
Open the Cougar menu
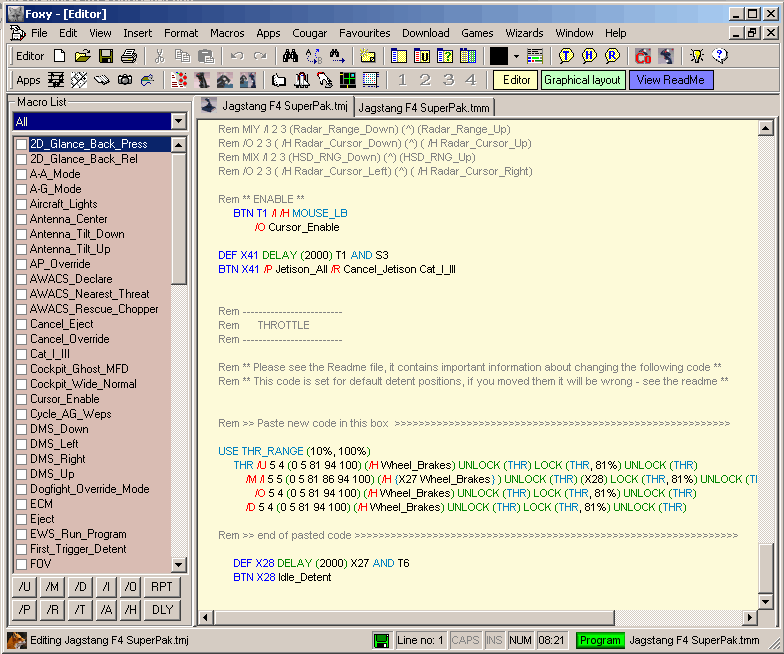click(311, 33)
